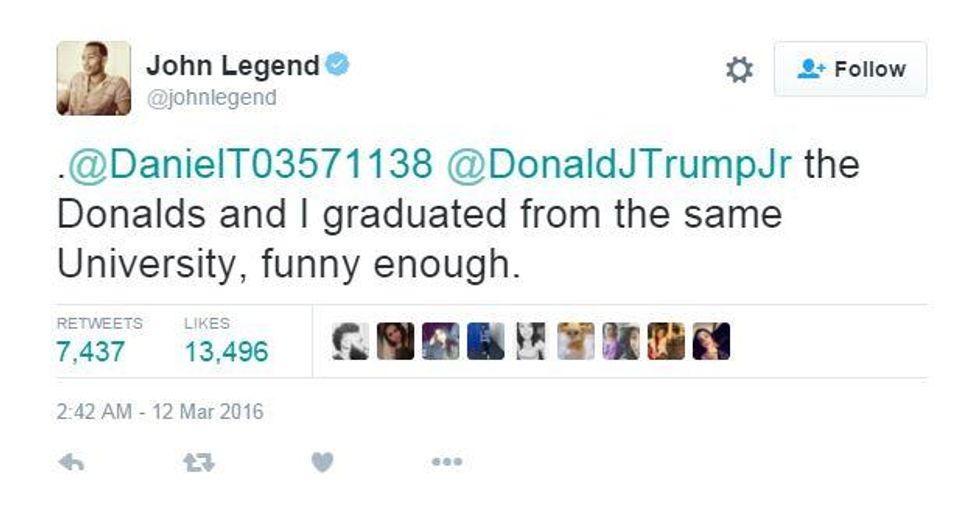Click the reply arrow icon
Image resolution: width=980 pixels, height=518 pixels.
71,462
